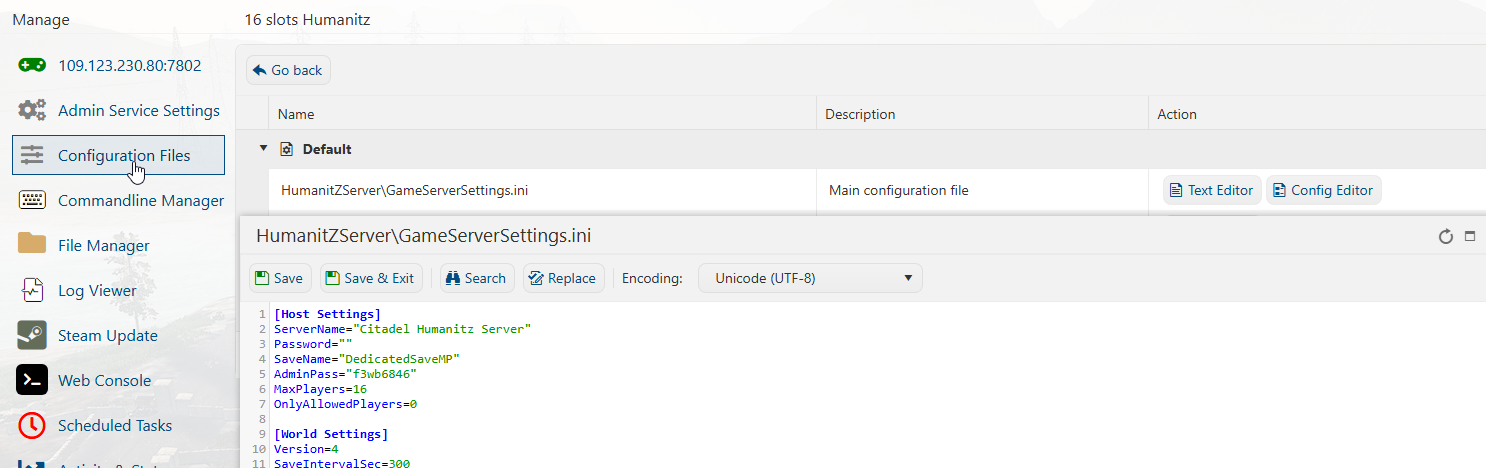Open File Manager folder icon

[32, 245]
